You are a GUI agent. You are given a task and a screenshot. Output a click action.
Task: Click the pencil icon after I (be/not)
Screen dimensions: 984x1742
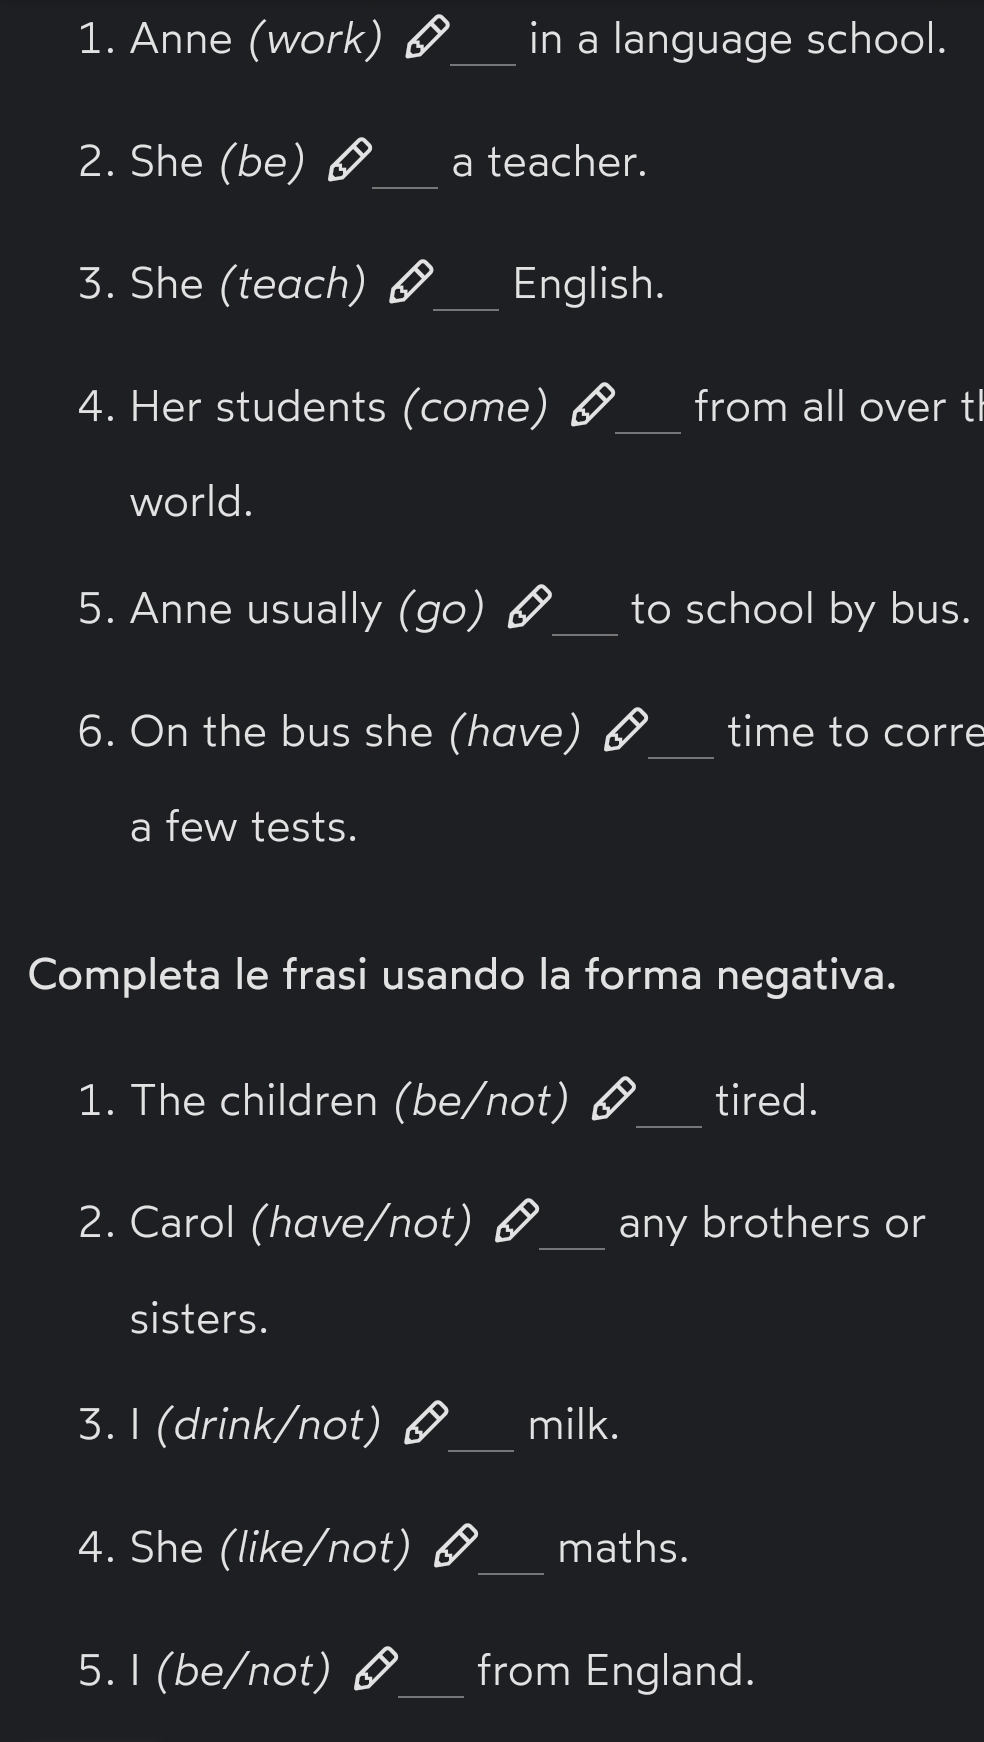pyautogui.click(x=376, y=1670)
